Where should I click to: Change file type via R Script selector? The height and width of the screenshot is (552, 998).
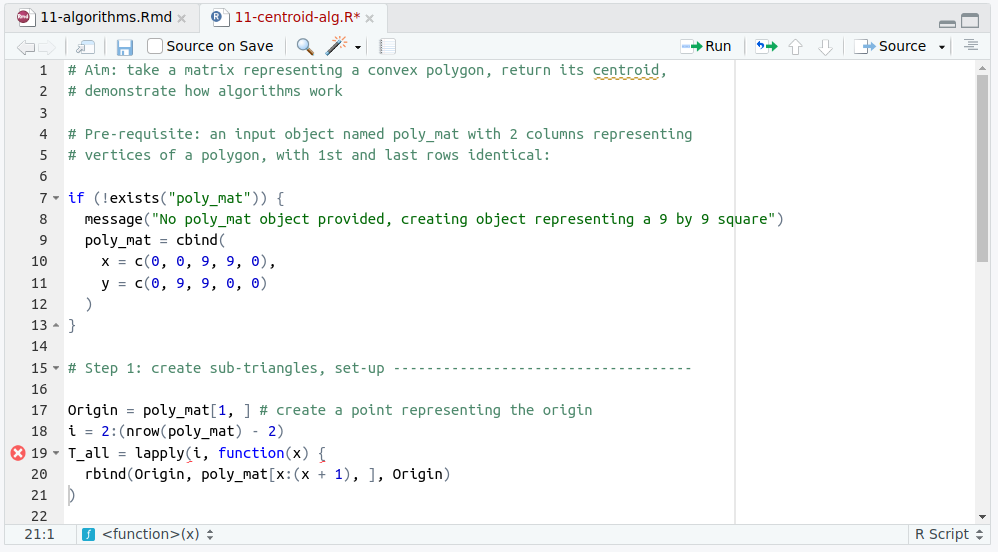[x=948, y=534]
